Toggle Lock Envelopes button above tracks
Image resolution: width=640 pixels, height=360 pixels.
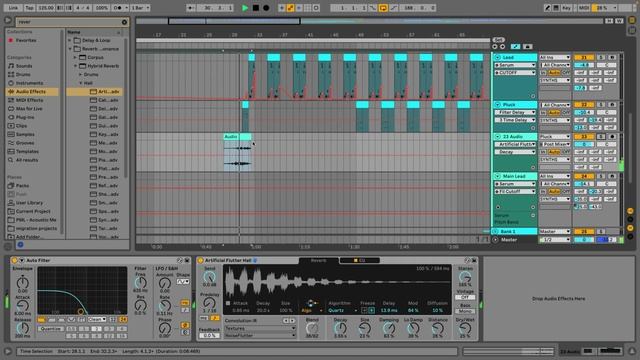pyautogui.click(x=528, y=47)
